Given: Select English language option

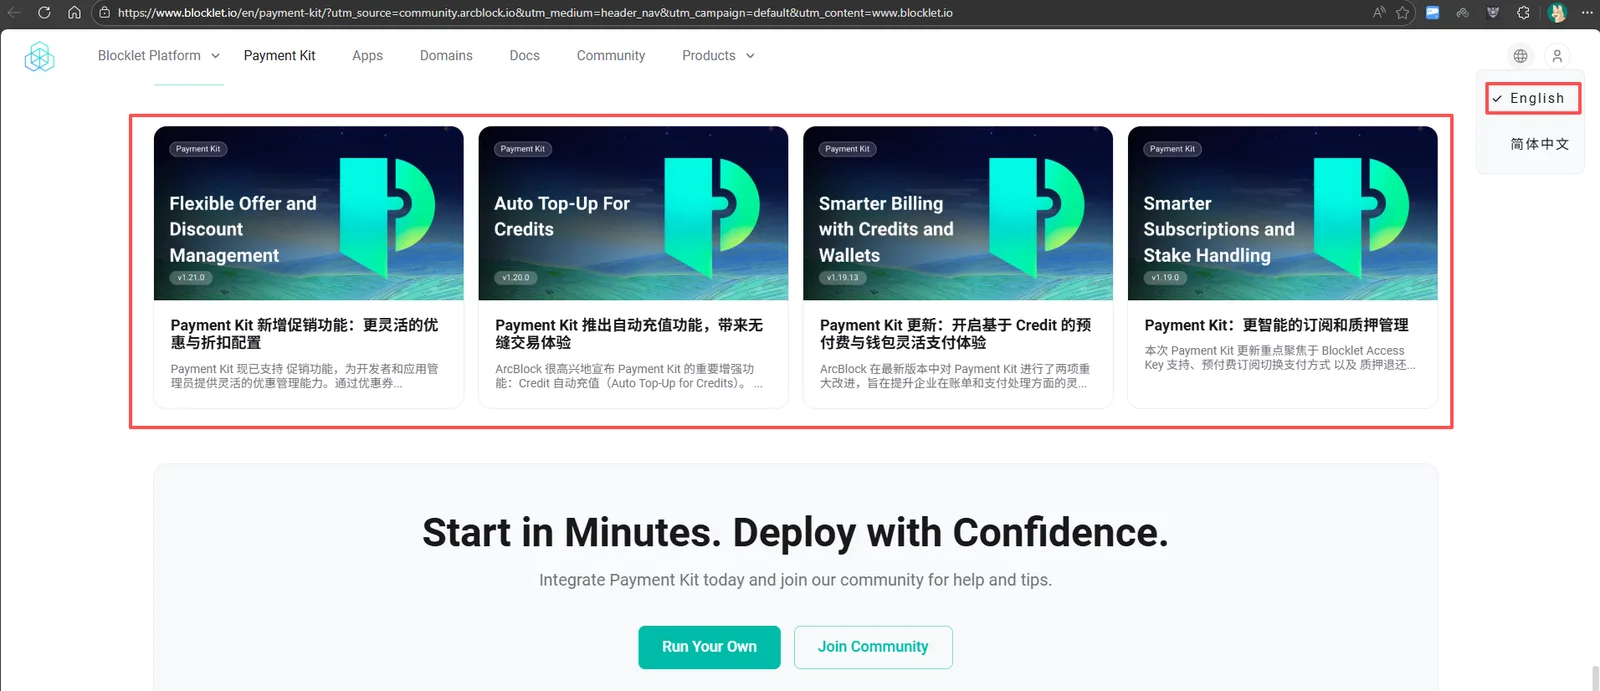Looking at the screenshot, I should (x=1532, y=98).
